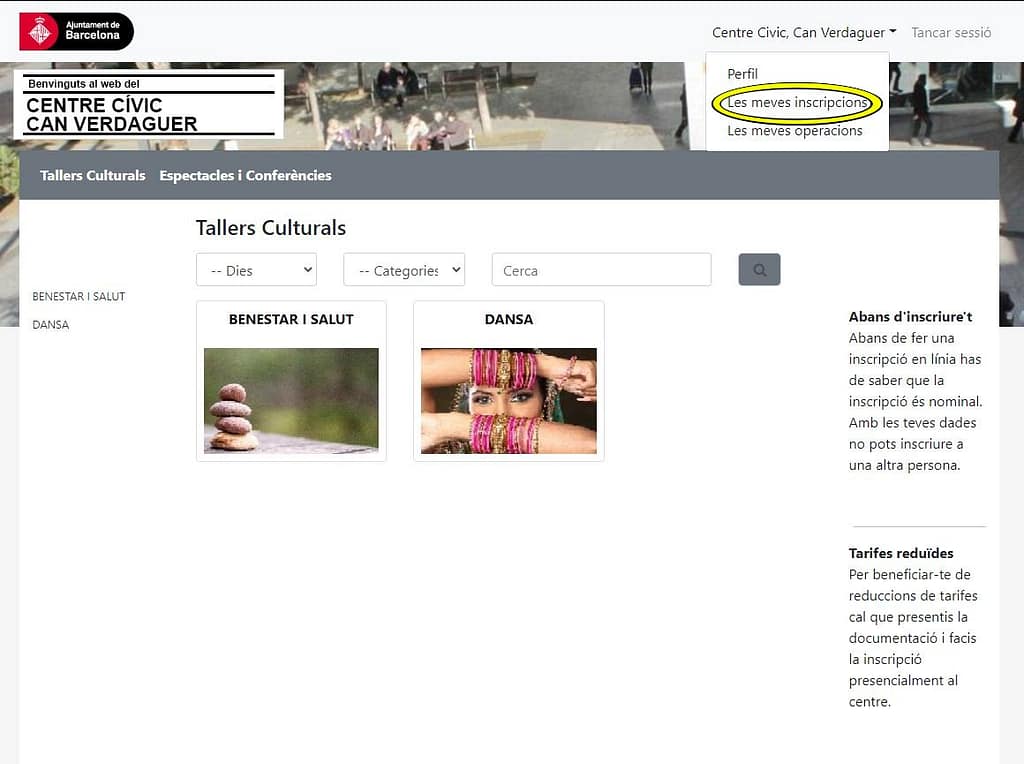
Task: Open the Dies filter dropdown
Action: coord(256,270)
